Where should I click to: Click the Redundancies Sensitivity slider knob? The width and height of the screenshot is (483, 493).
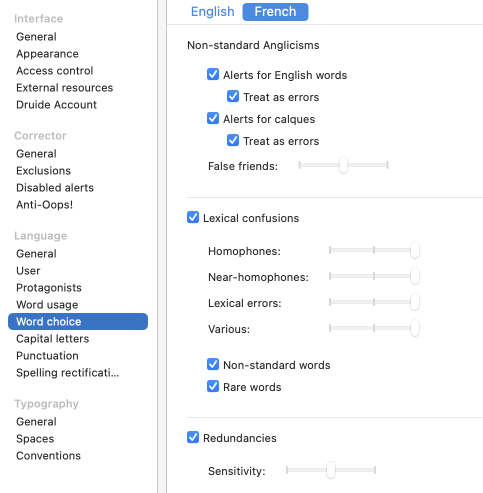click(331, 470)
